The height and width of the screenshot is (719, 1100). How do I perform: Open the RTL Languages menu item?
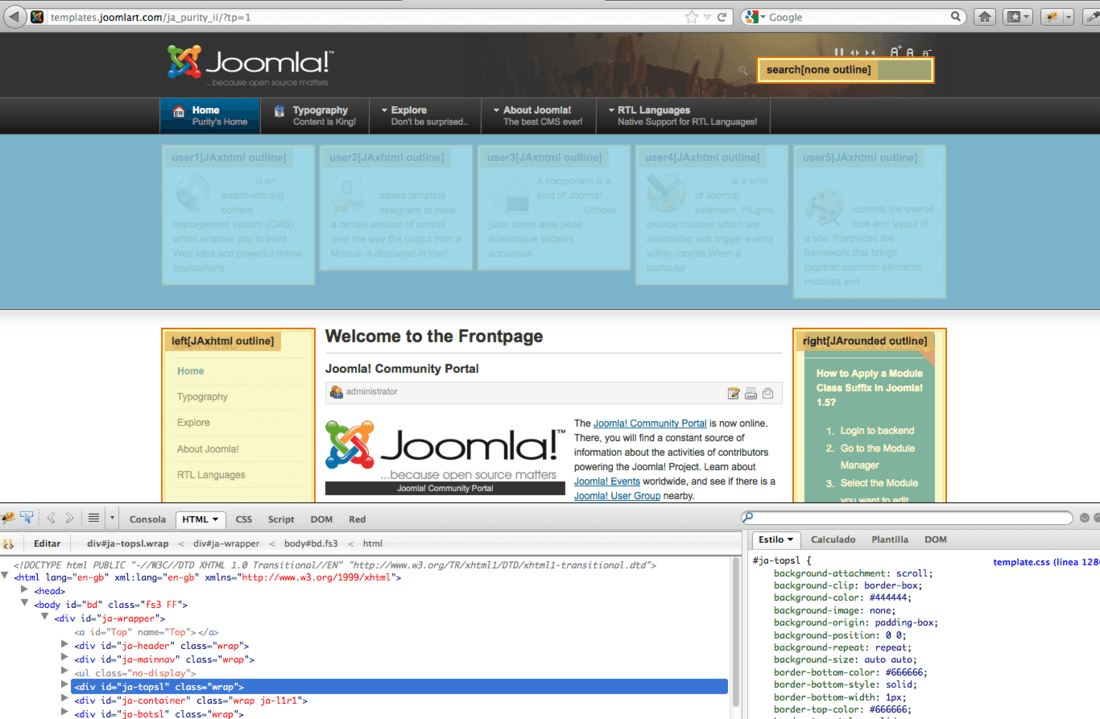click(x=683, y=116)
